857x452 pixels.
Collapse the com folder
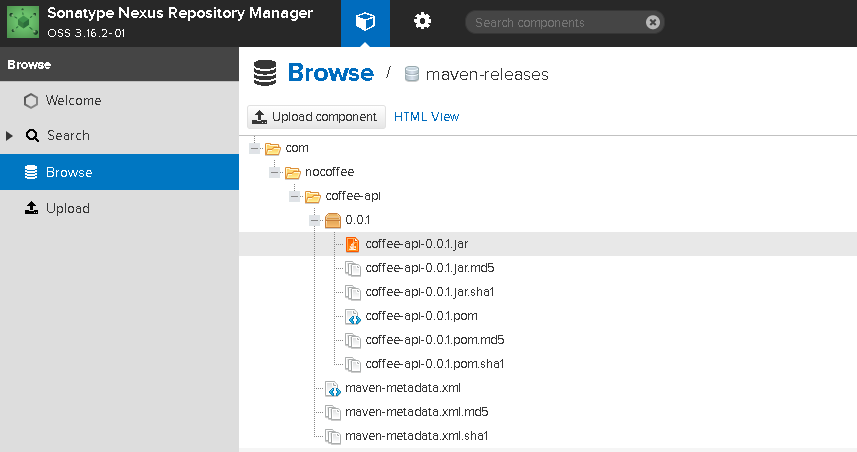click(254, 148)
